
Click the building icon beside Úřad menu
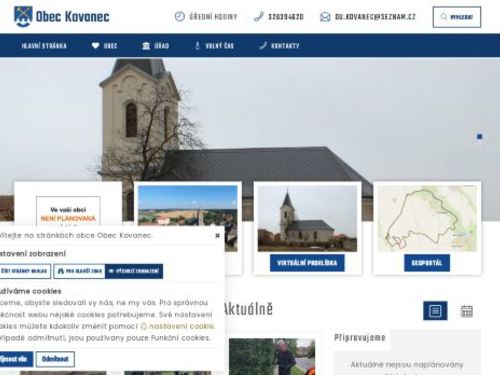(x=146, y=46)
